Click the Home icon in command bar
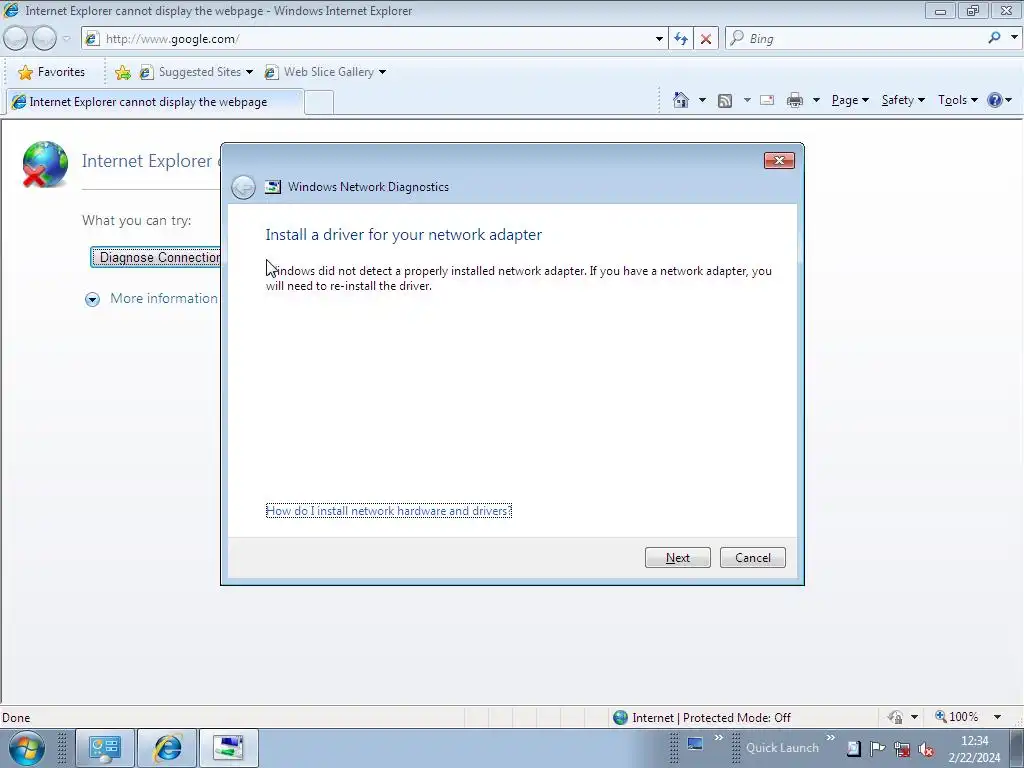1024x768 pixels. point(681,100)
